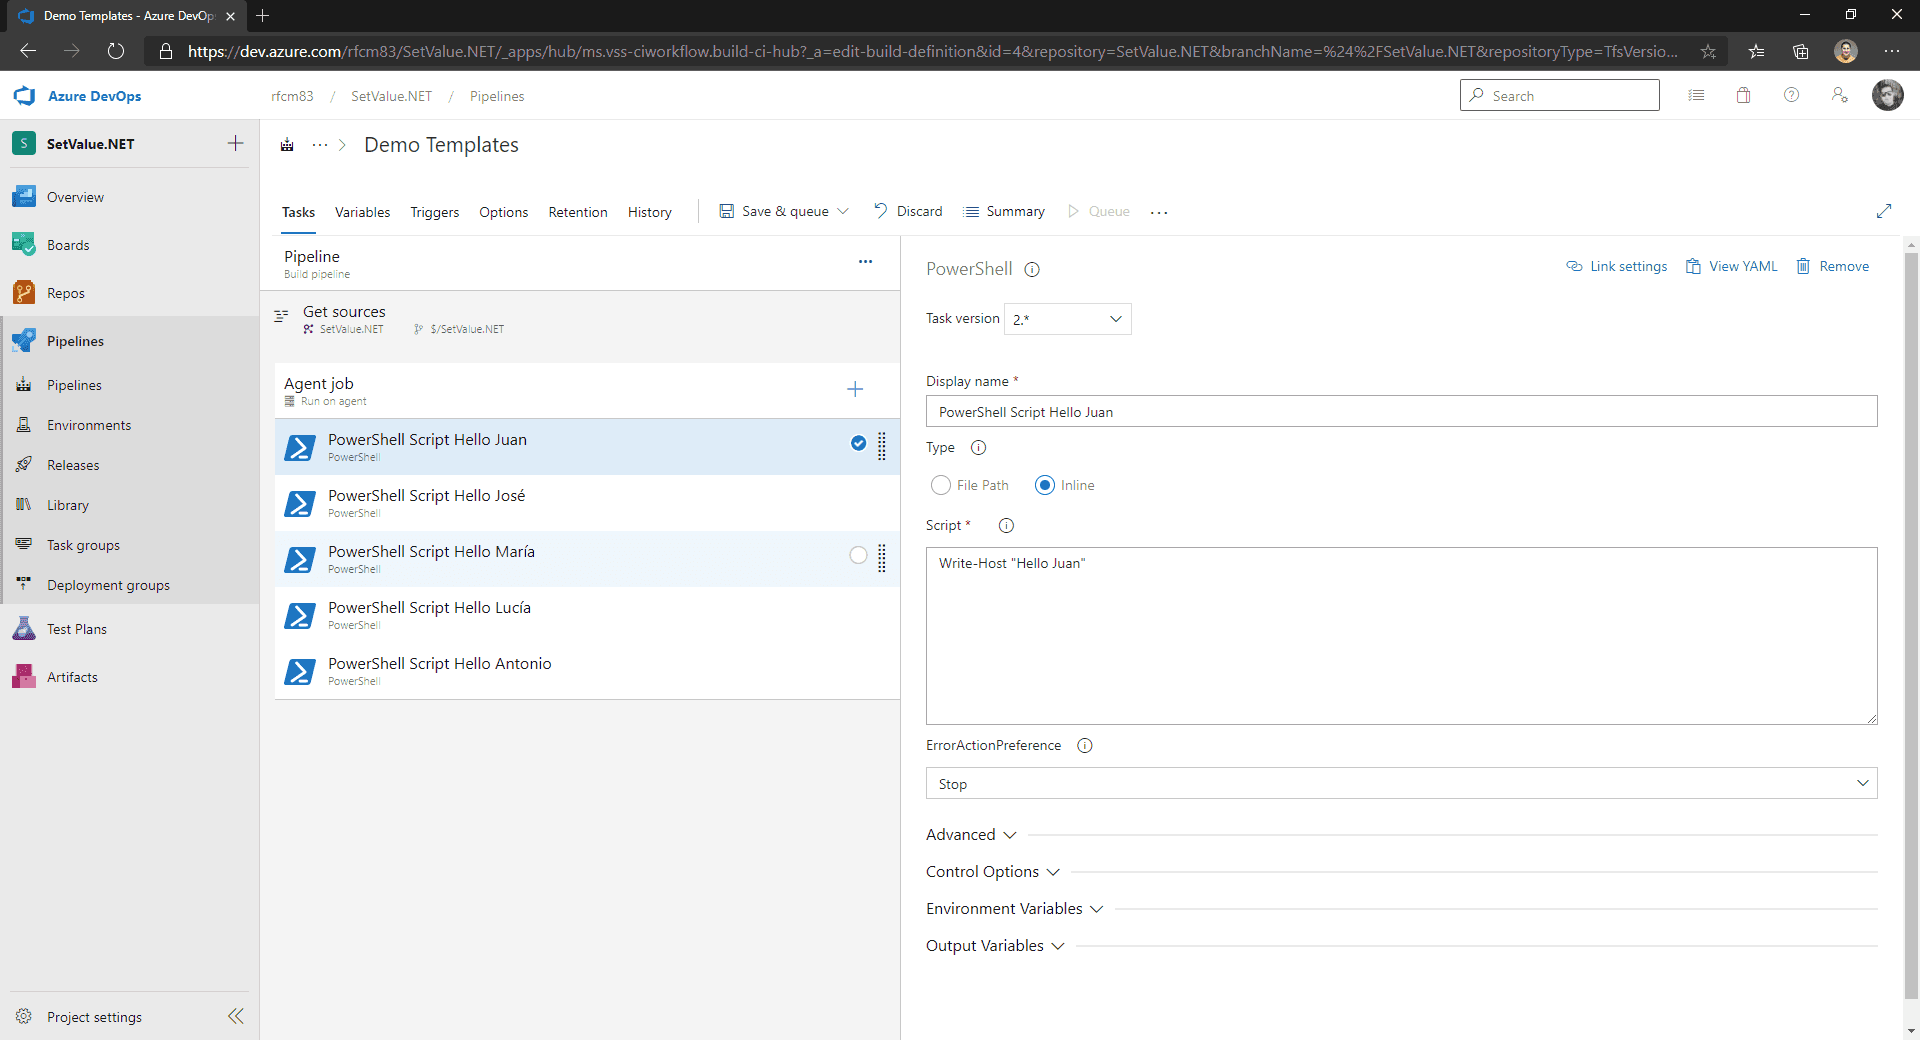
Task: Click the Script info icon
Action: pos(1007,525)
